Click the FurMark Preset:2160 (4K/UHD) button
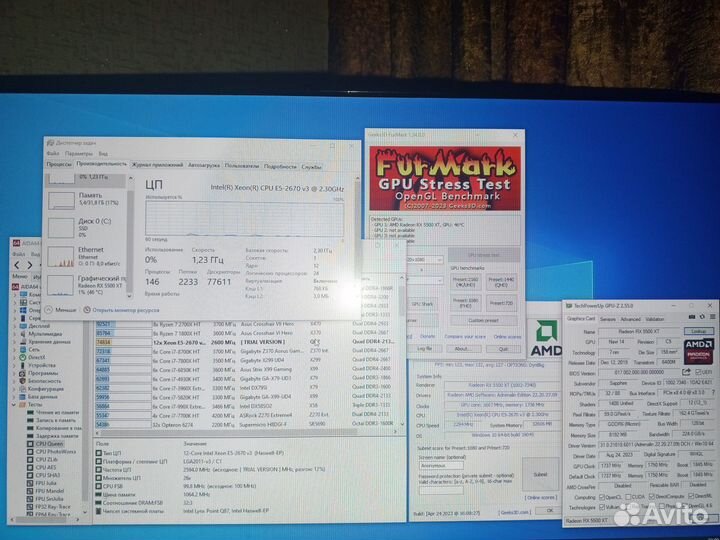The width and height of the screenshot is (720, 540). (x=467, y=282)
